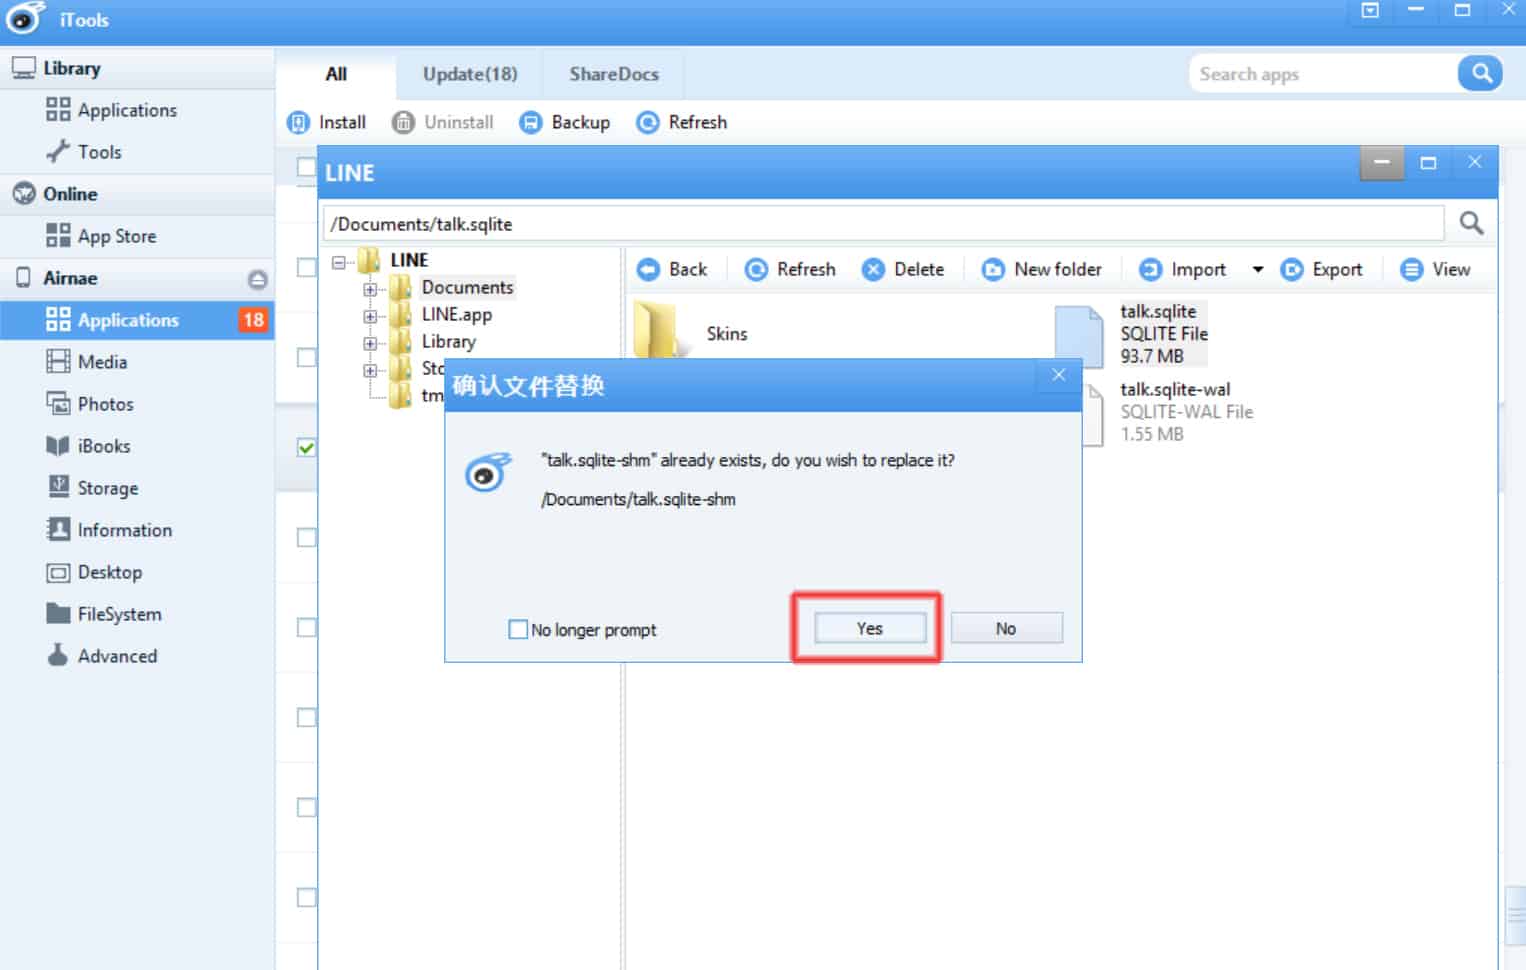Screen dimensions: 1526x970
Task: Confirm replacement by clicking Yes
Action: tap(869, 628)
